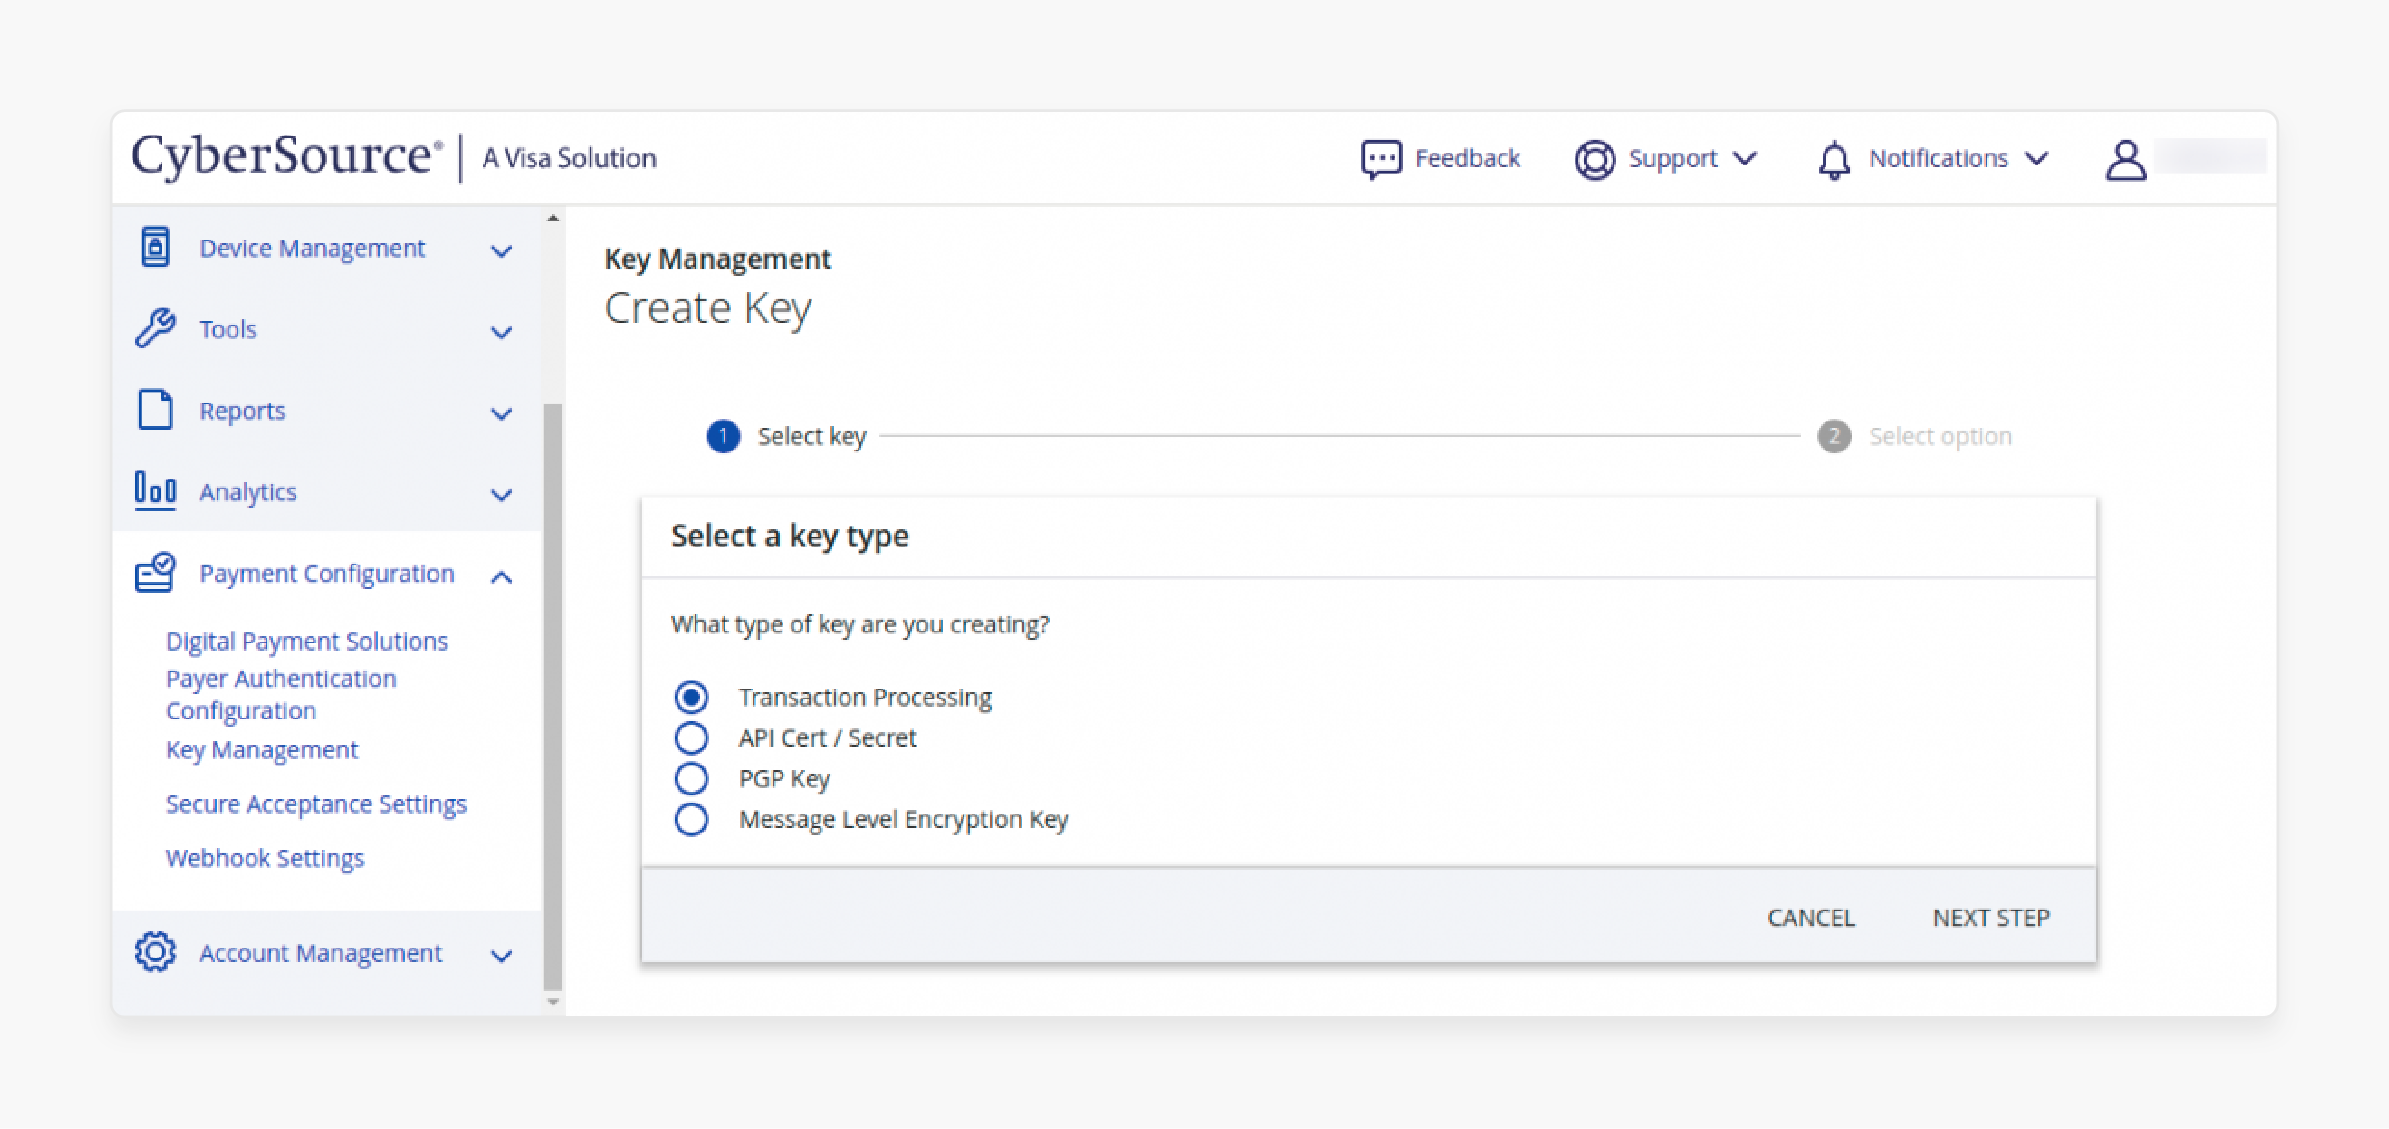Click the sidebar scrollbar thumb

553,696
